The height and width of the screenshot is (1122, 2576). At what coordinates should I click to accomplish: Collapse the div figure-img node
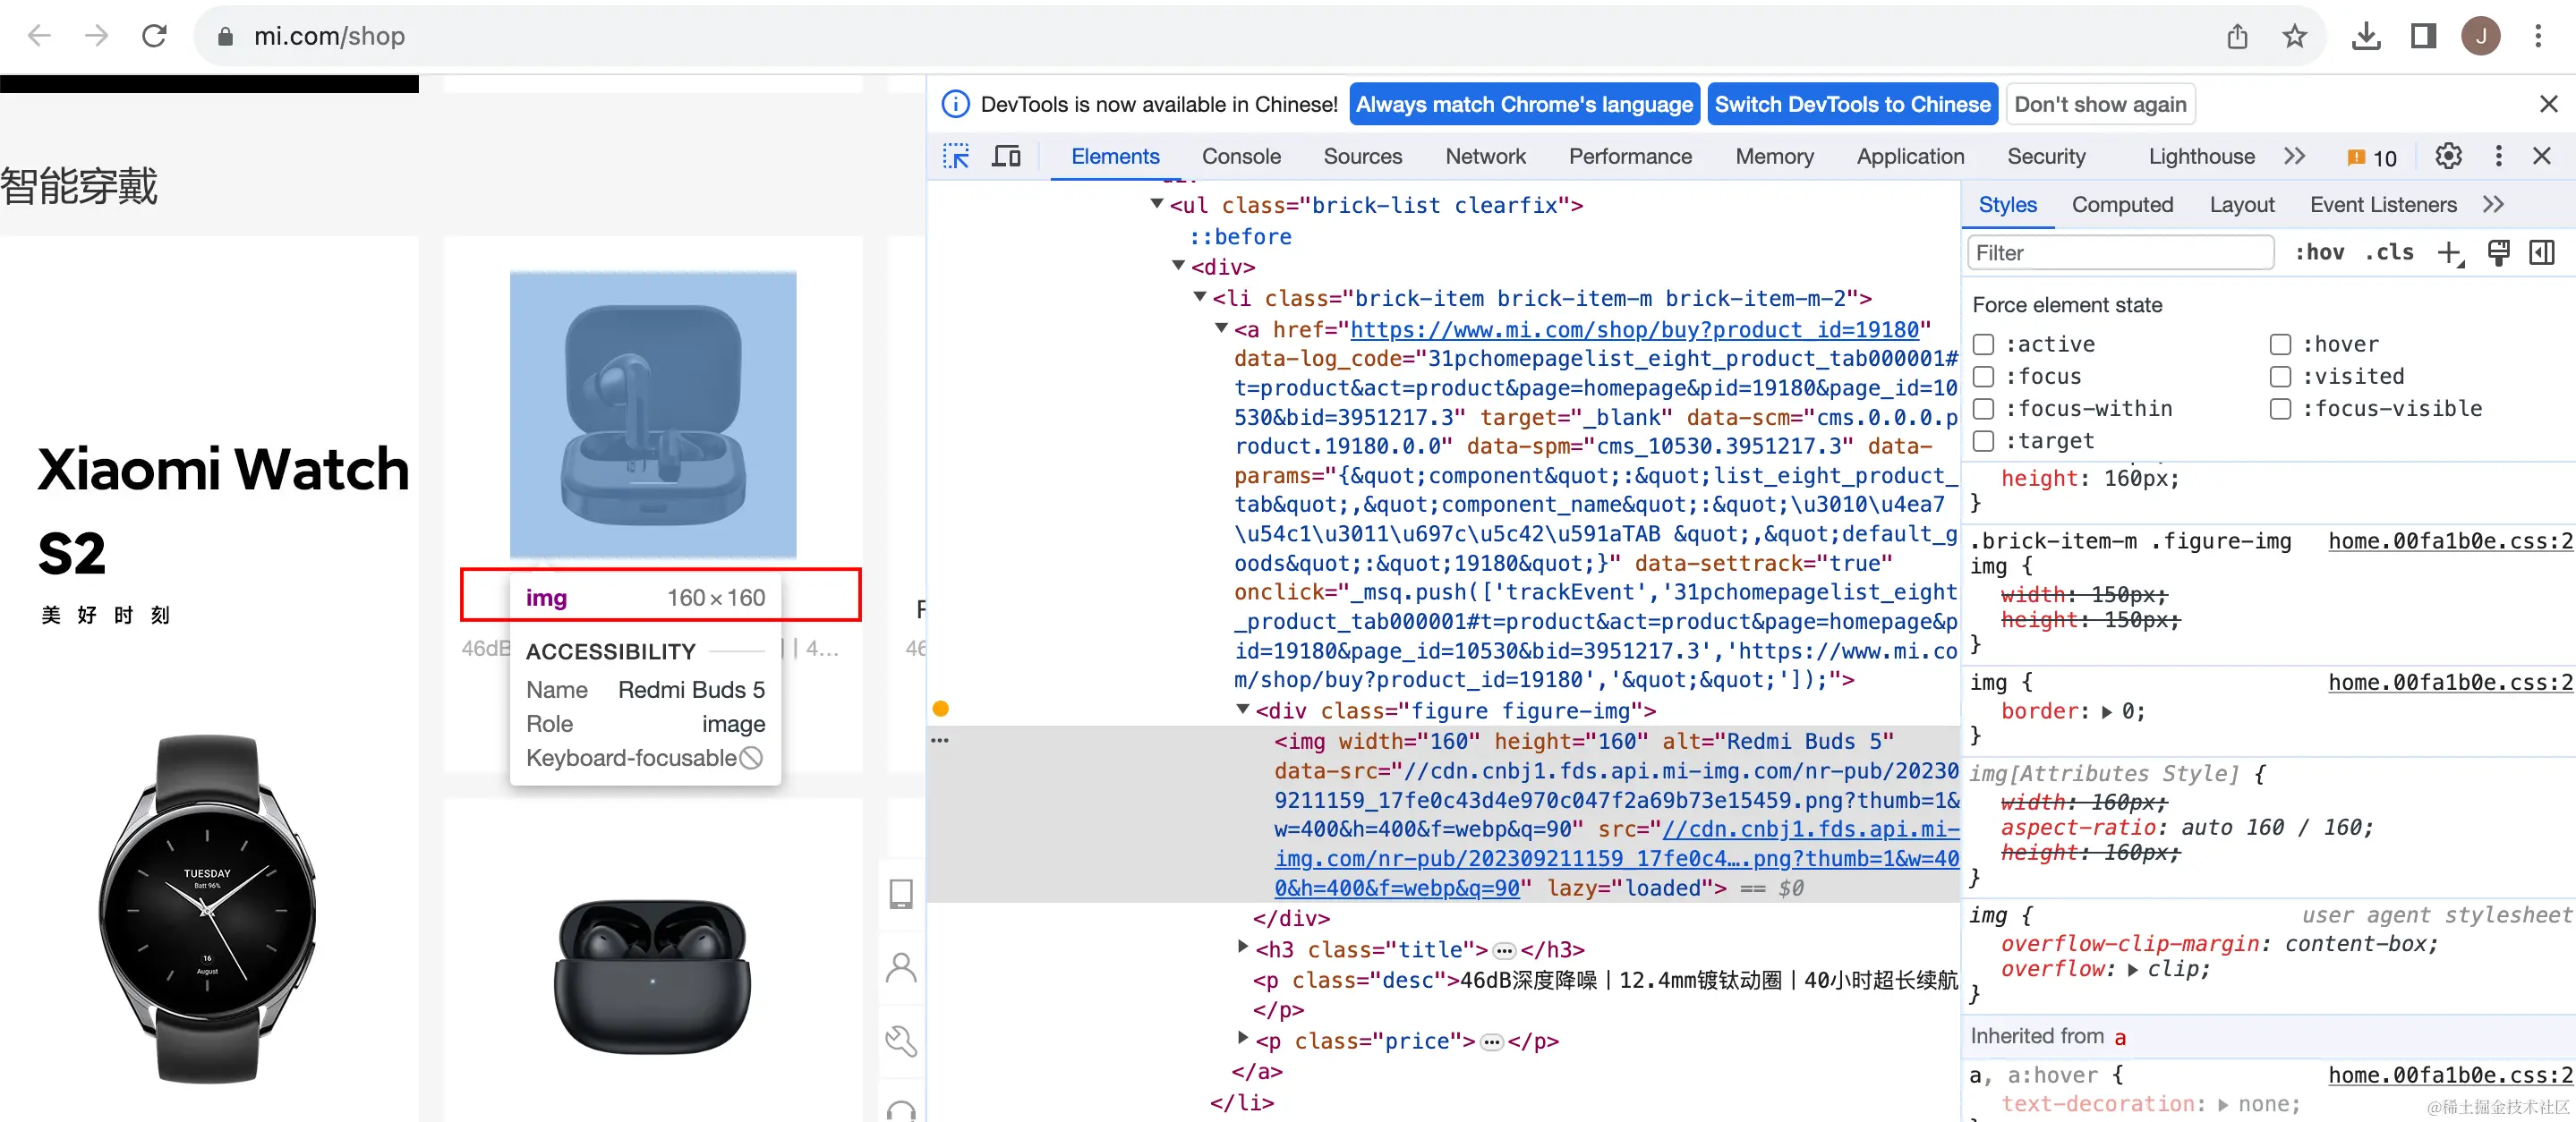click(x=1243, y=709)
